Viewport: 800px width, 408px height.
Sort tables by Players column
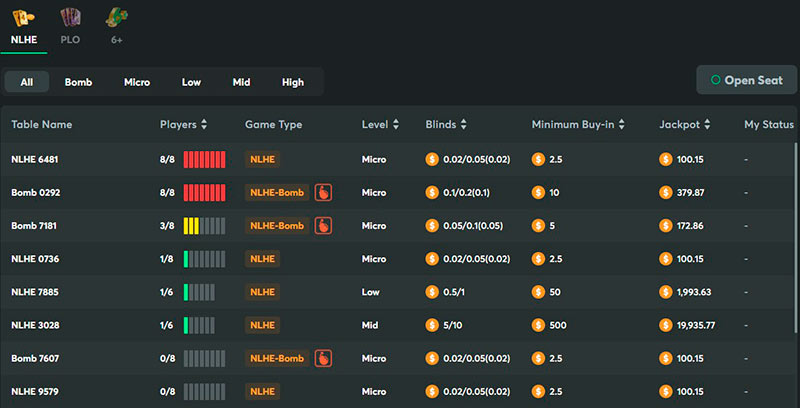tap(184, 125)
